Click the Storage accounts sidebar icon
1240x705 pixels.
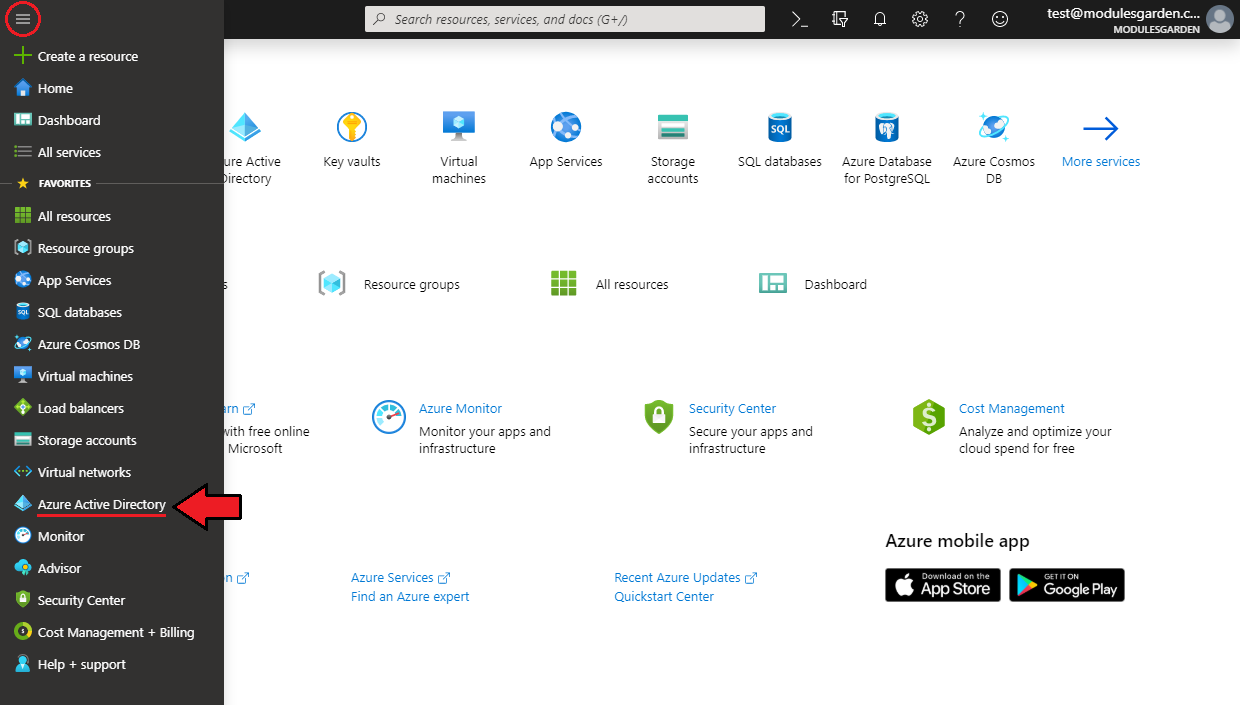23,440
